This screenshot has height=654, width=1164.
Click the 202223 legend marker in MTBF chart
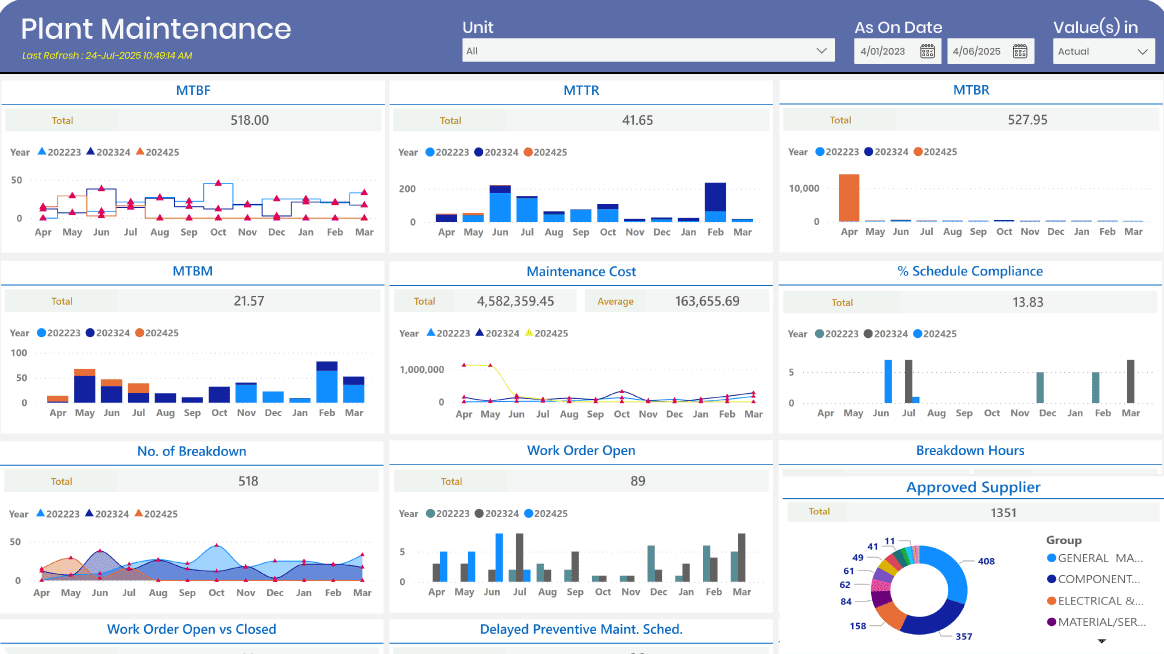click(x=42, y=152)
